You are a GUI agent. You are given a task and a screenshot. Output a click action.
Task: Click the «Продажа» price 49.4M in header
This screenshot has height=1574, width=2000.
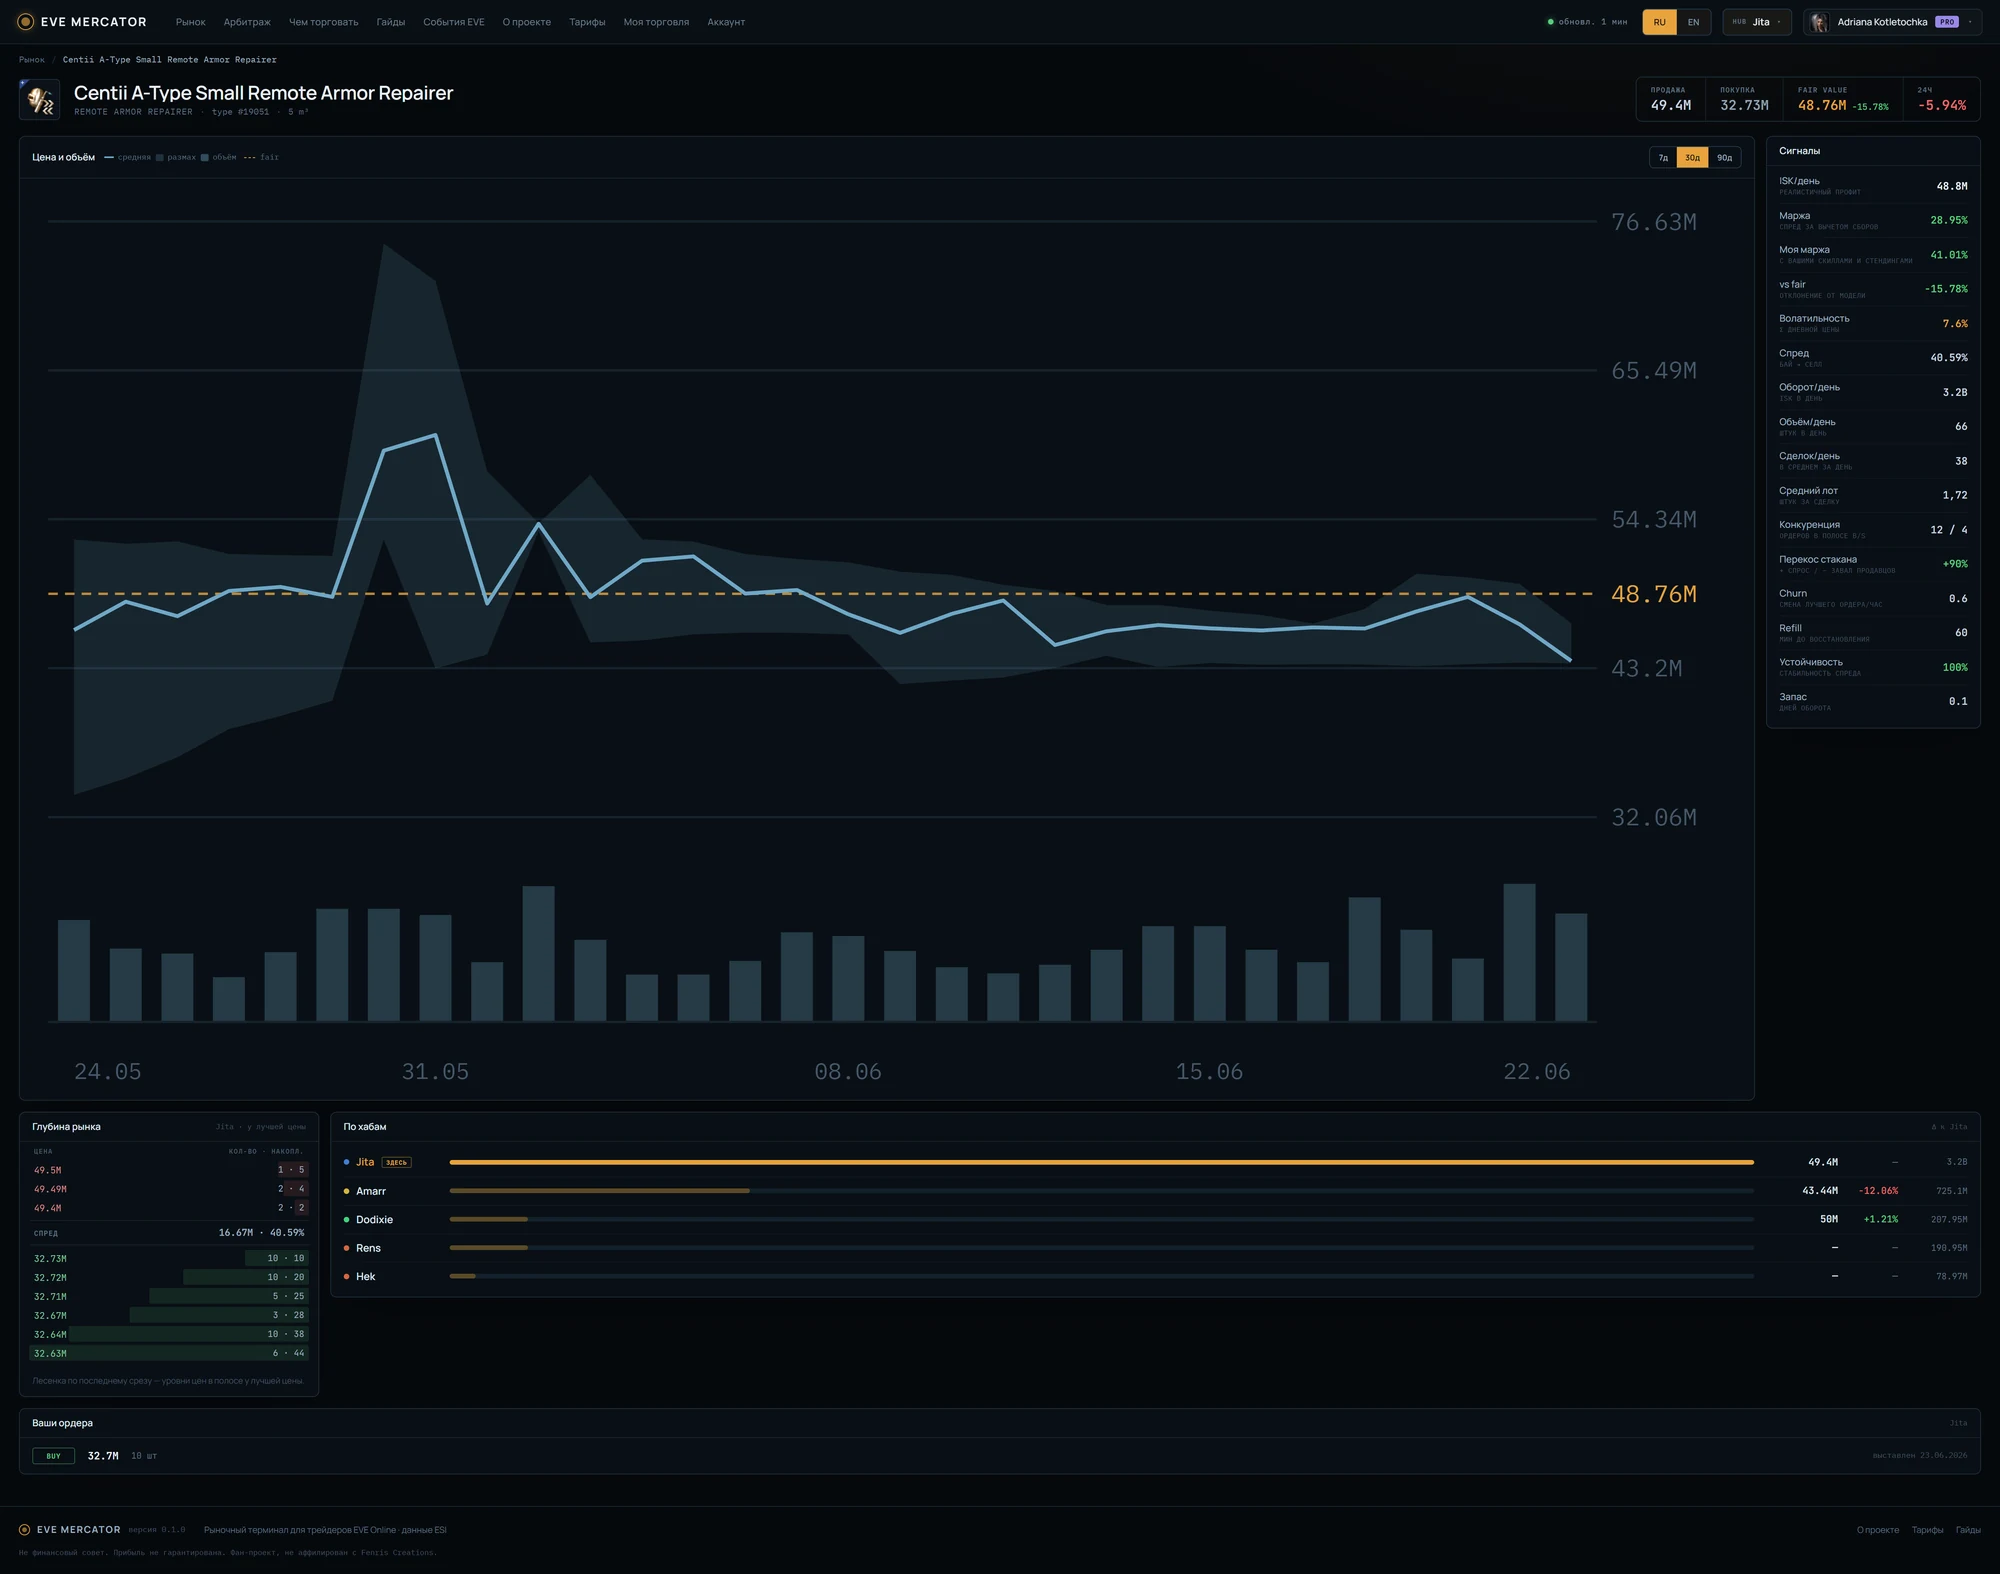[x=1671, y=105]
